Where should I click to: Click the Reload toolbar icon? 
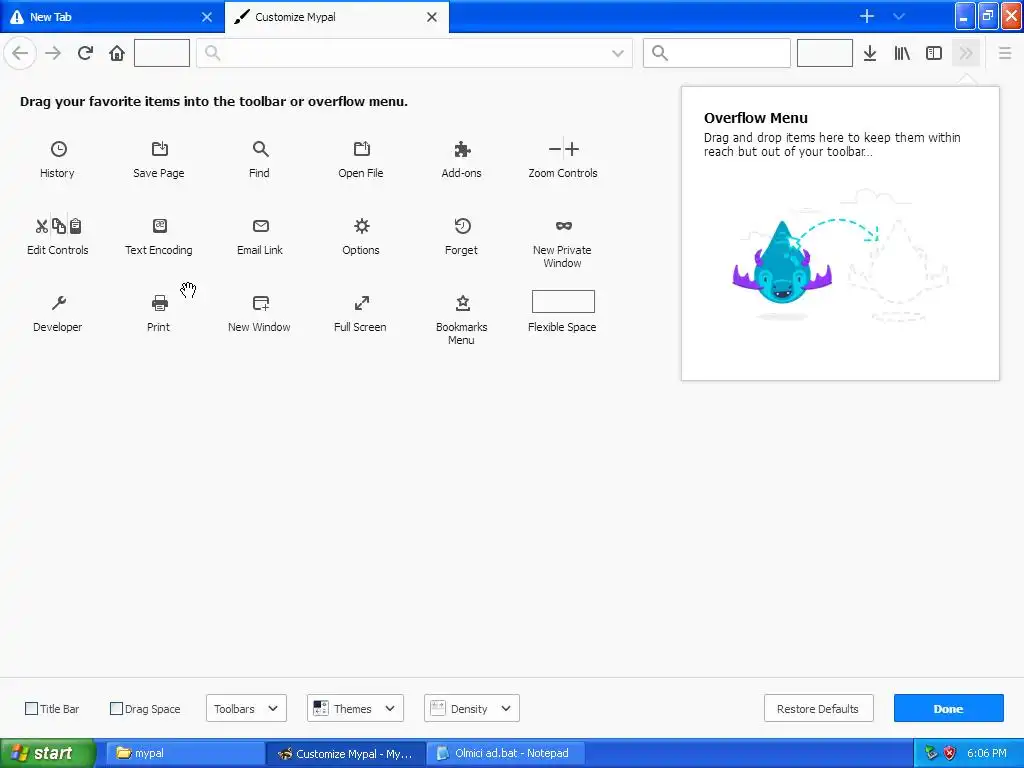(85, 53)
